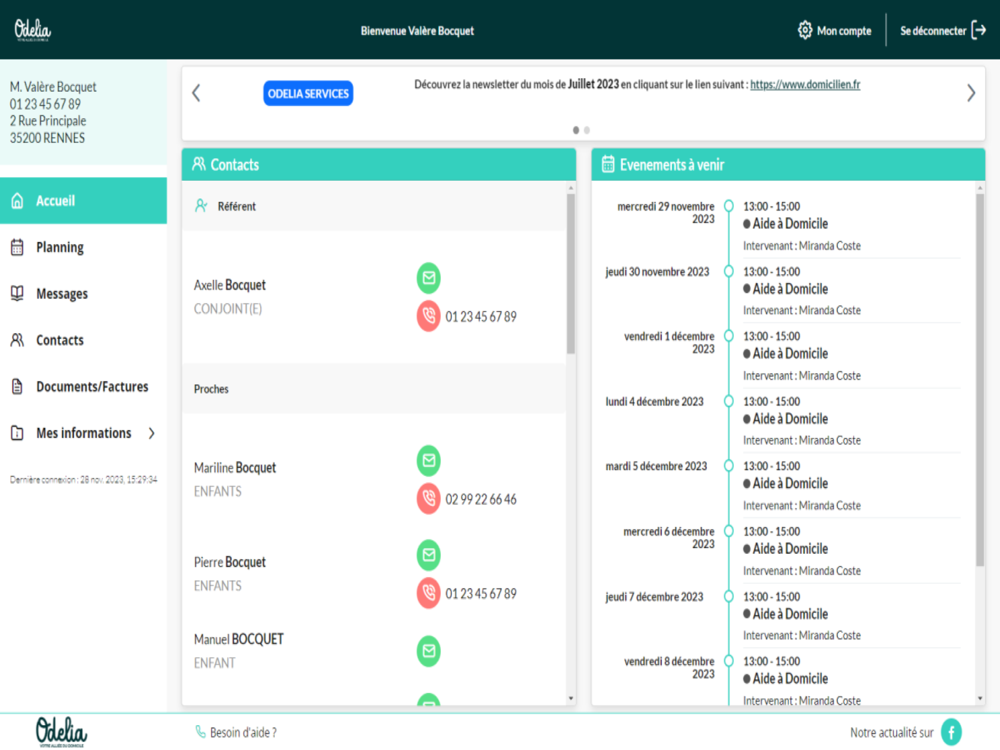Image resolution: width=1000 pixels, height=750 pixels.
Task: Send email to Mariline Bocquet
Action: coord(429,460)
